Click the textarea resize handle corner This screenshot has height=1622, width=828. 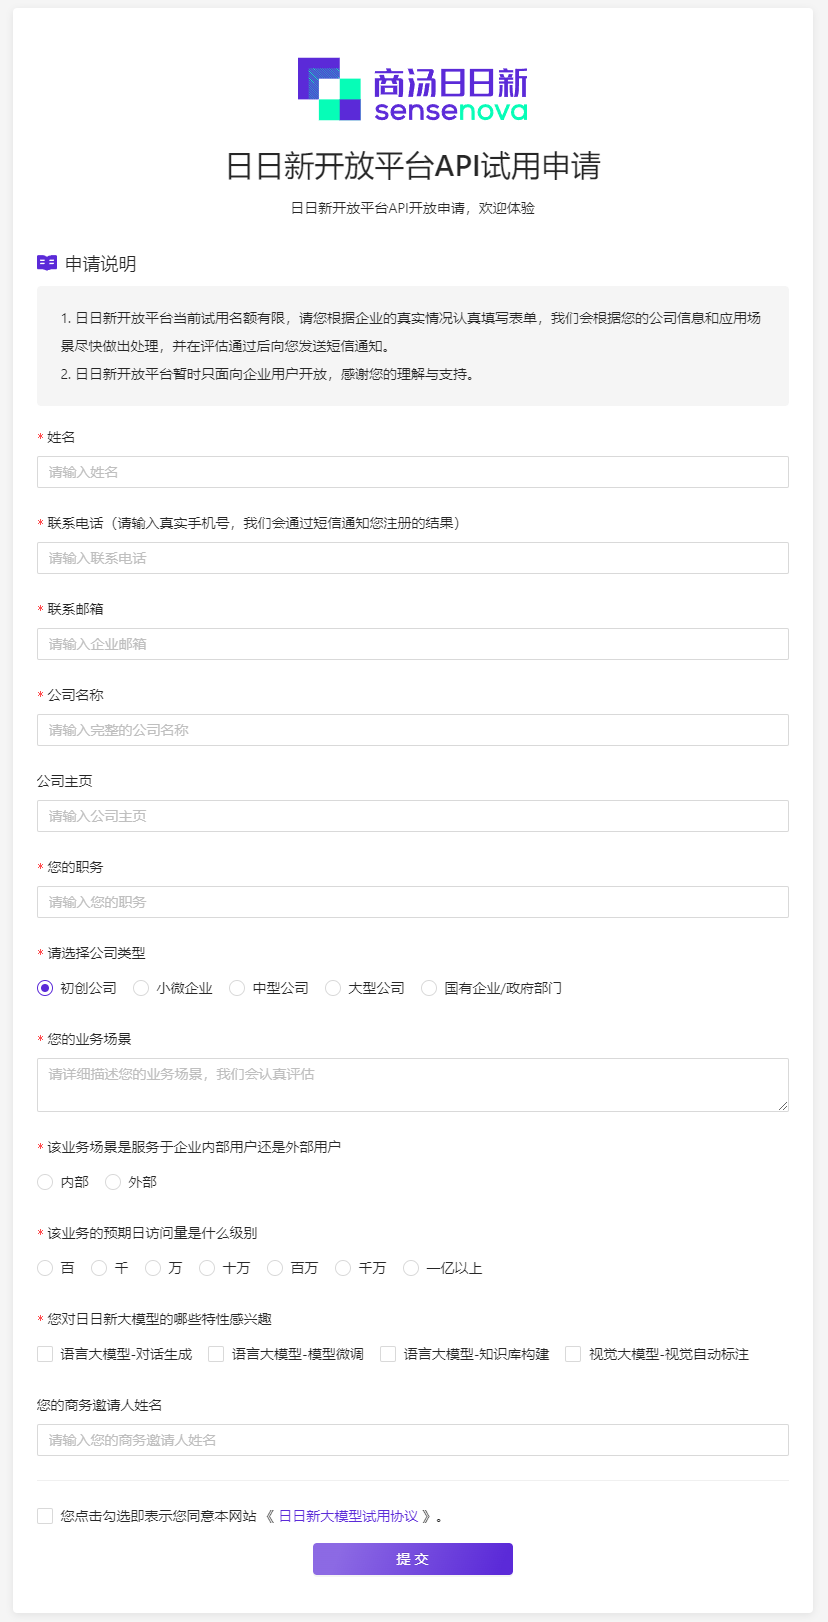pyautogui.click(x=782, y=1105)
